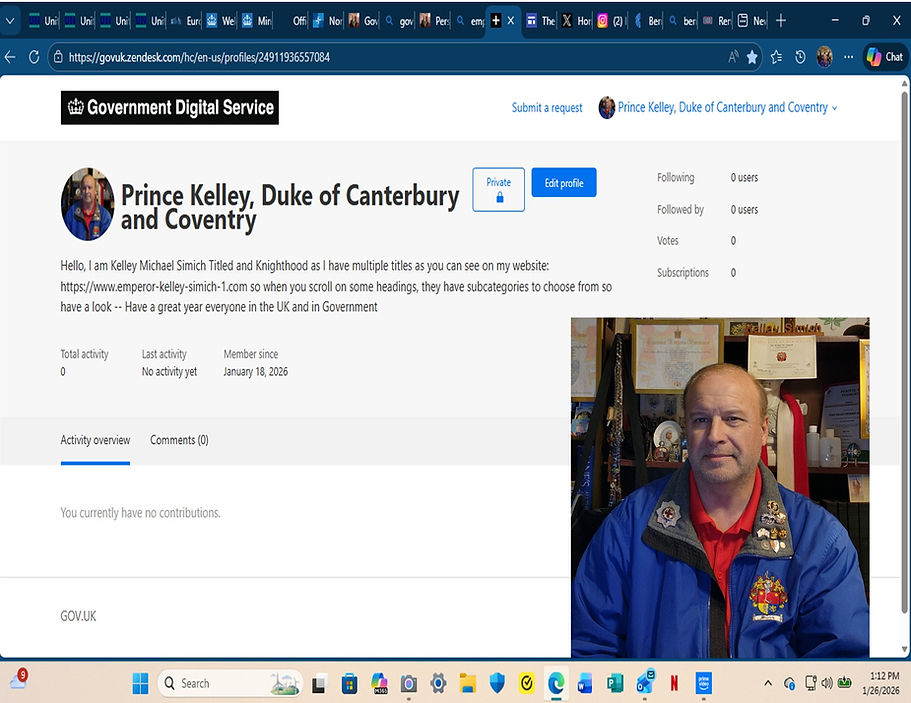
Task: Launch Microsoft Store from taskbar
Action: pyautogui.click(x=349, y=684)
